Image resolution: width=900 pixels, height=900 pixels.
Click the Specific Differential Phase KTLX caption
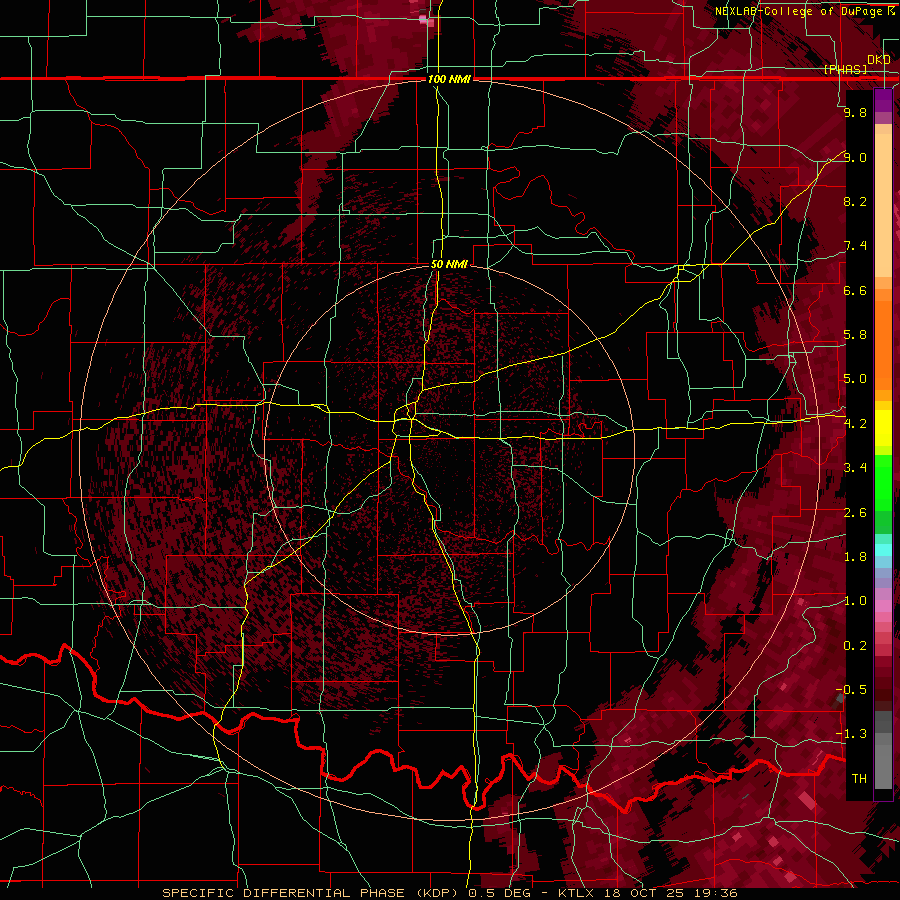tap(449, 893)
